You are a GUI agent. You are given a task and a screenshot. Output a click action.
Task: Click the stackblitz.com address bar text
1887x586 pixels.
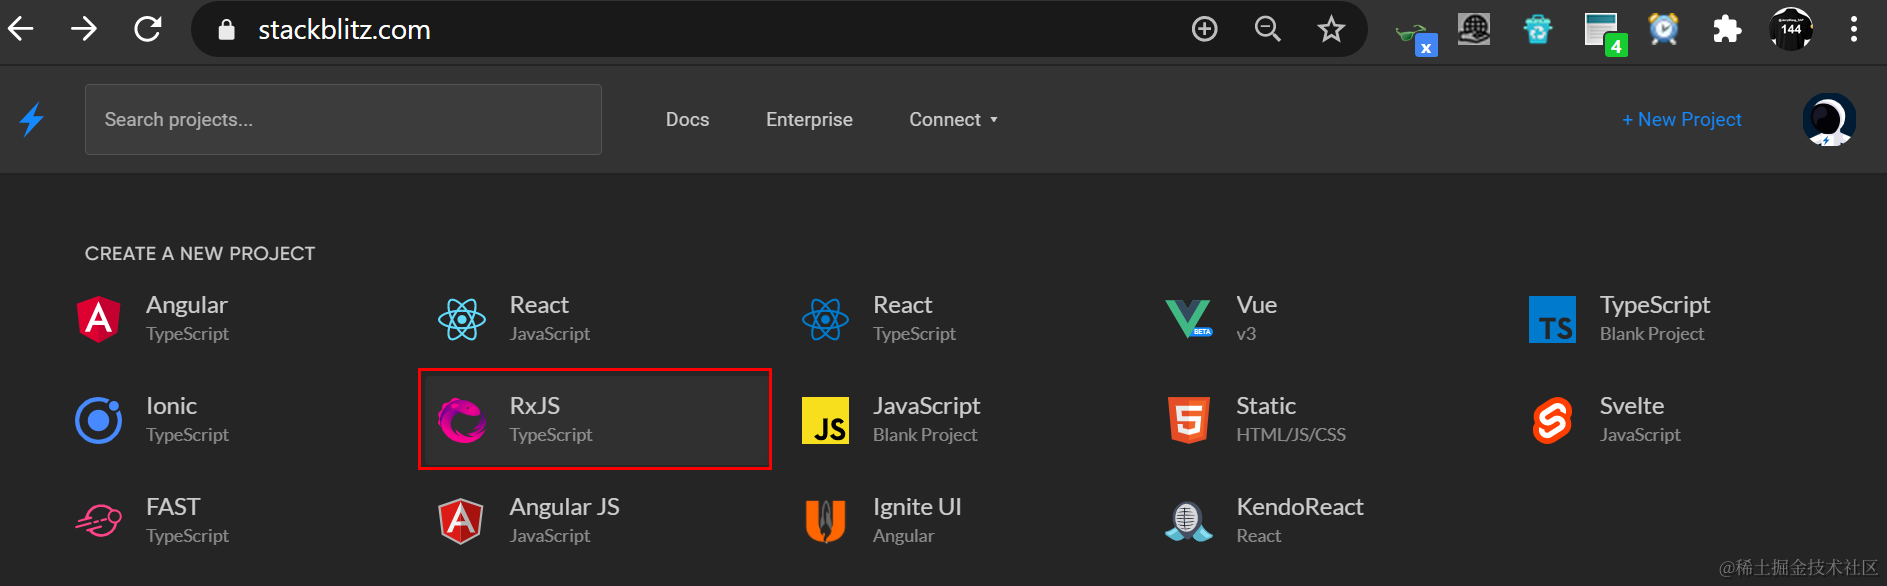tap(344, 30)
